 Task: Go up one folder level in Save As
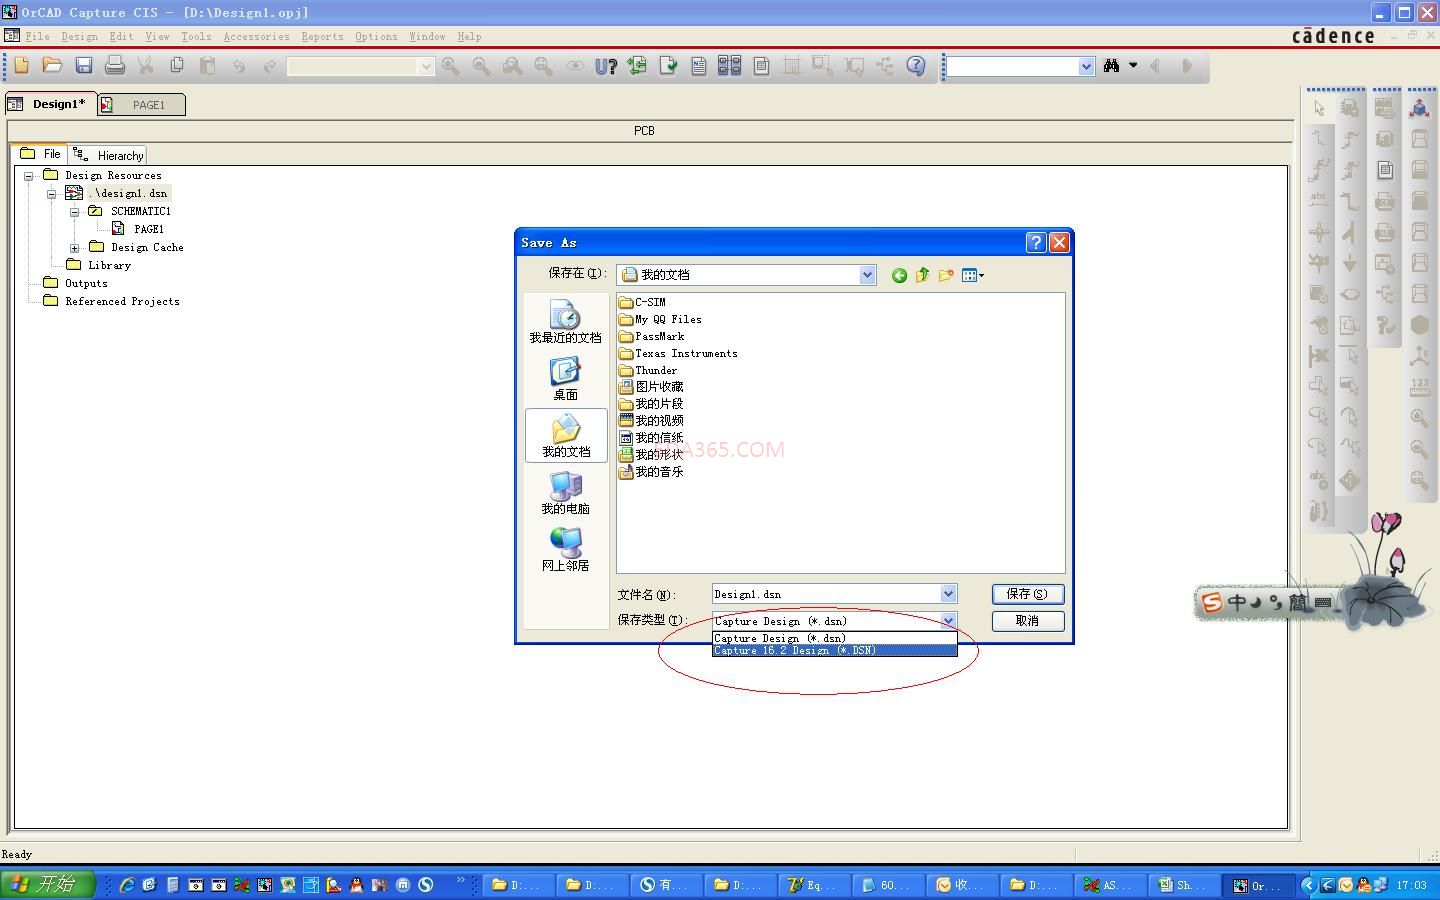coord(922,275)
